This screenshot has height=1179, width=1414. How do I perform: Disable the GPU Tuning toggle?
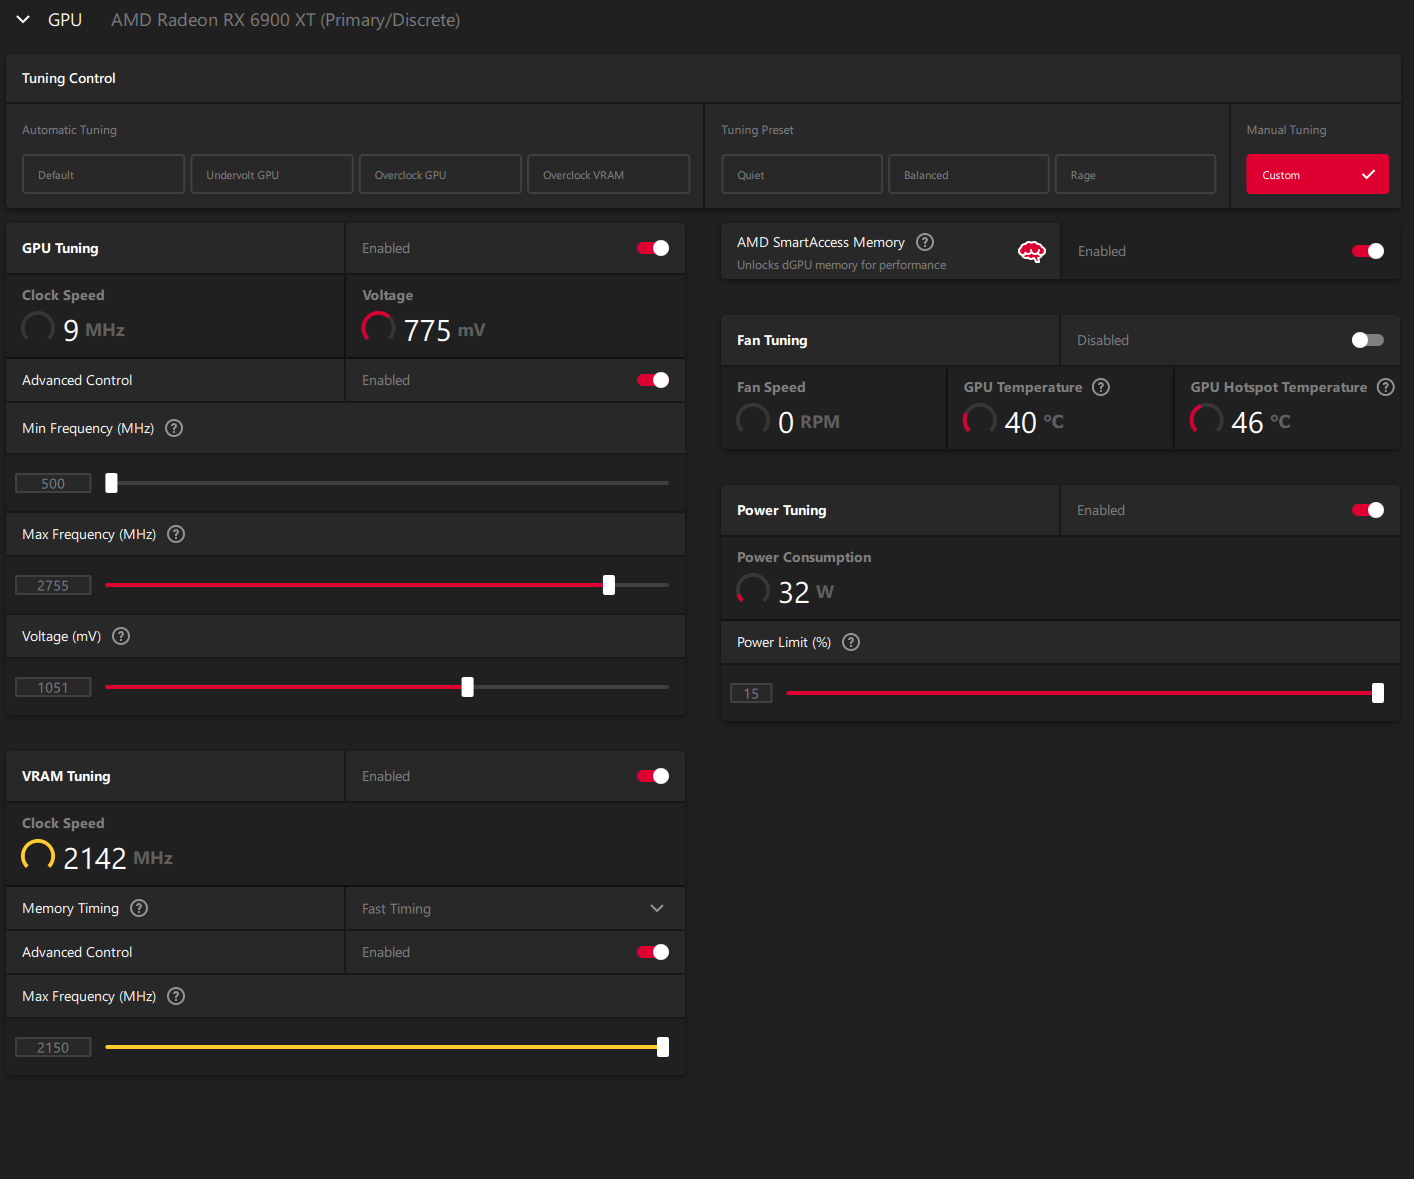[653, 248]
